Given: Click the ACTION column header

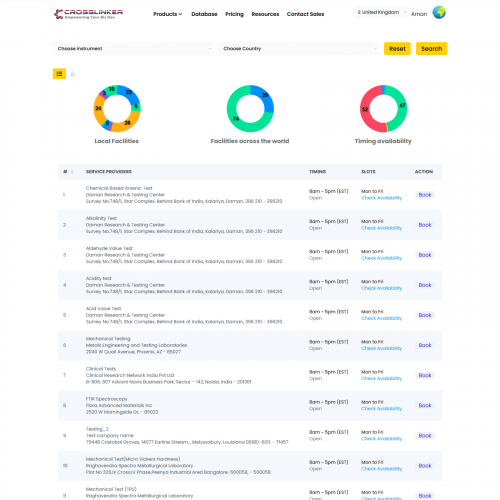Looking at the screenshot, I should pyautogui.click(x=424, y=172).
